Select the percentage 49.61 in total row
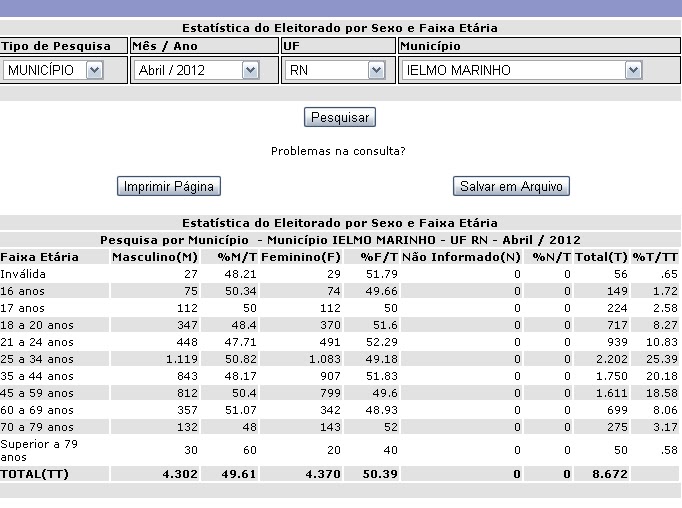This screenshot has height=508, width=682. point(239,474)
